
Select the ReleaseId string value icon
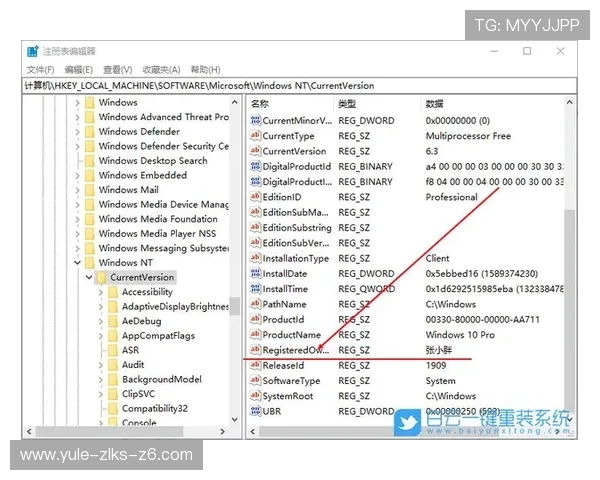coord(255,366)
